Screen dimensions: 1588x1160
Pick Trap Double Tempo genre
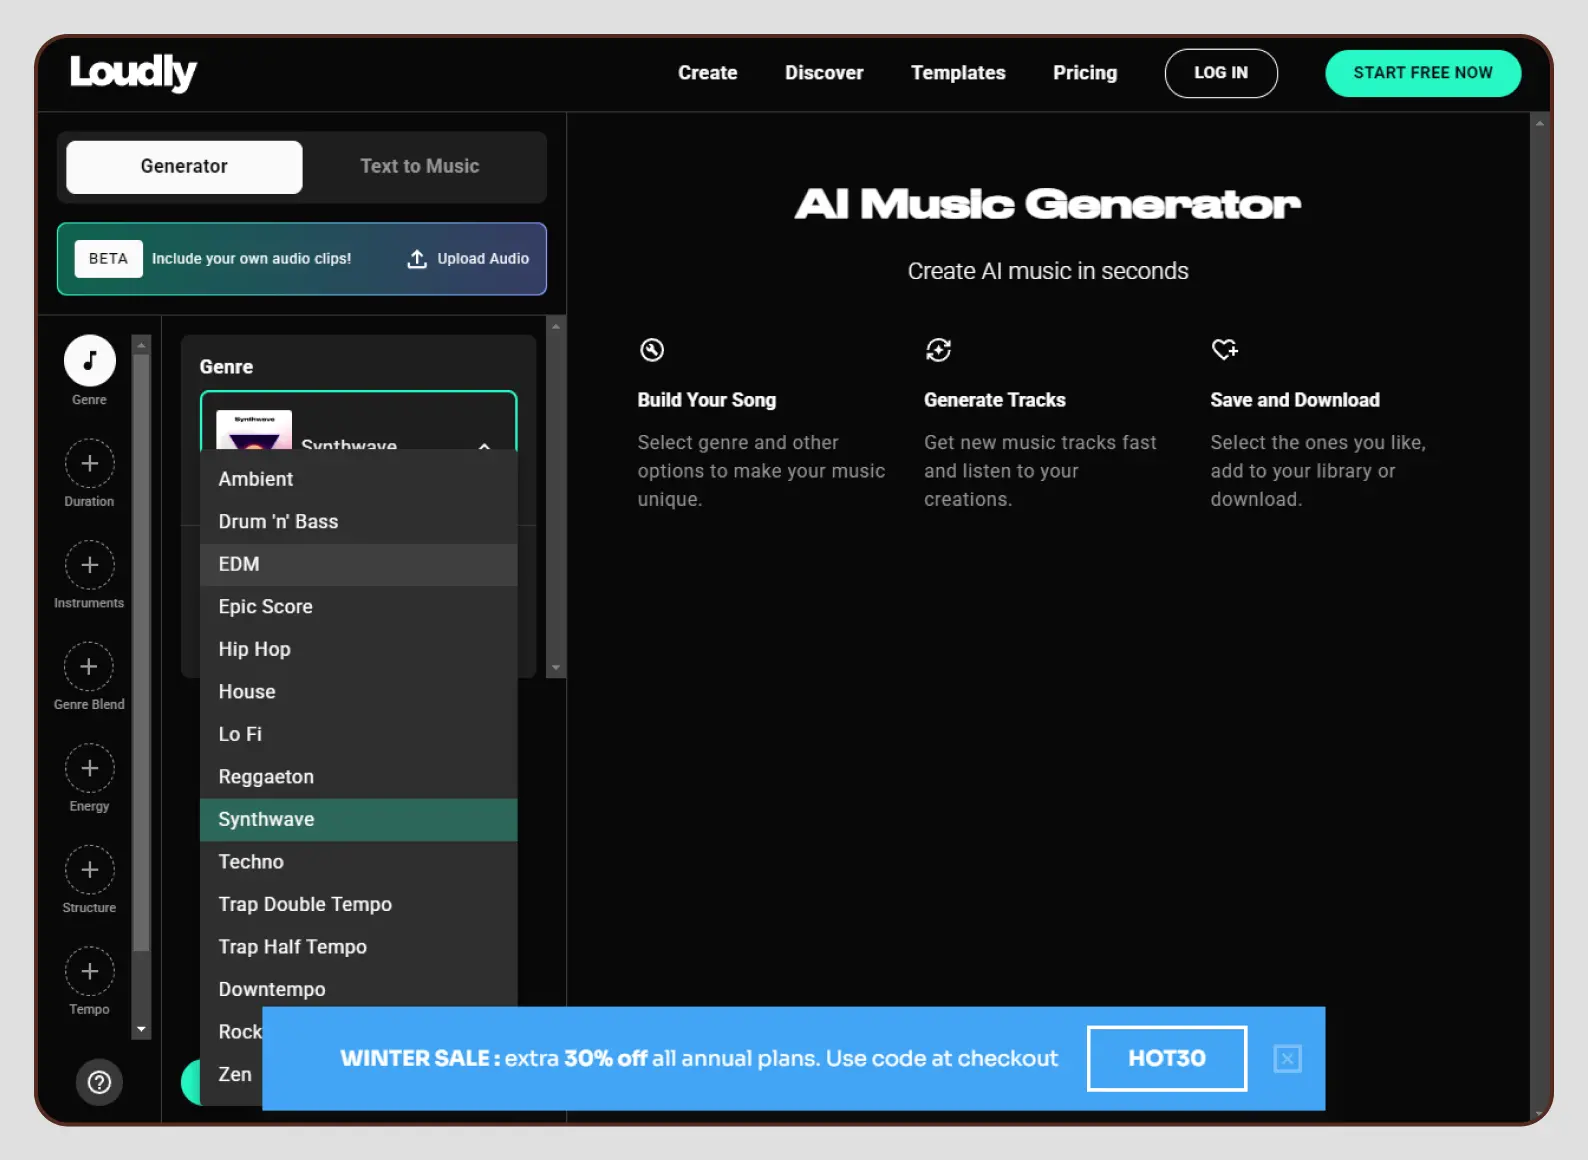tap(358, 904)
